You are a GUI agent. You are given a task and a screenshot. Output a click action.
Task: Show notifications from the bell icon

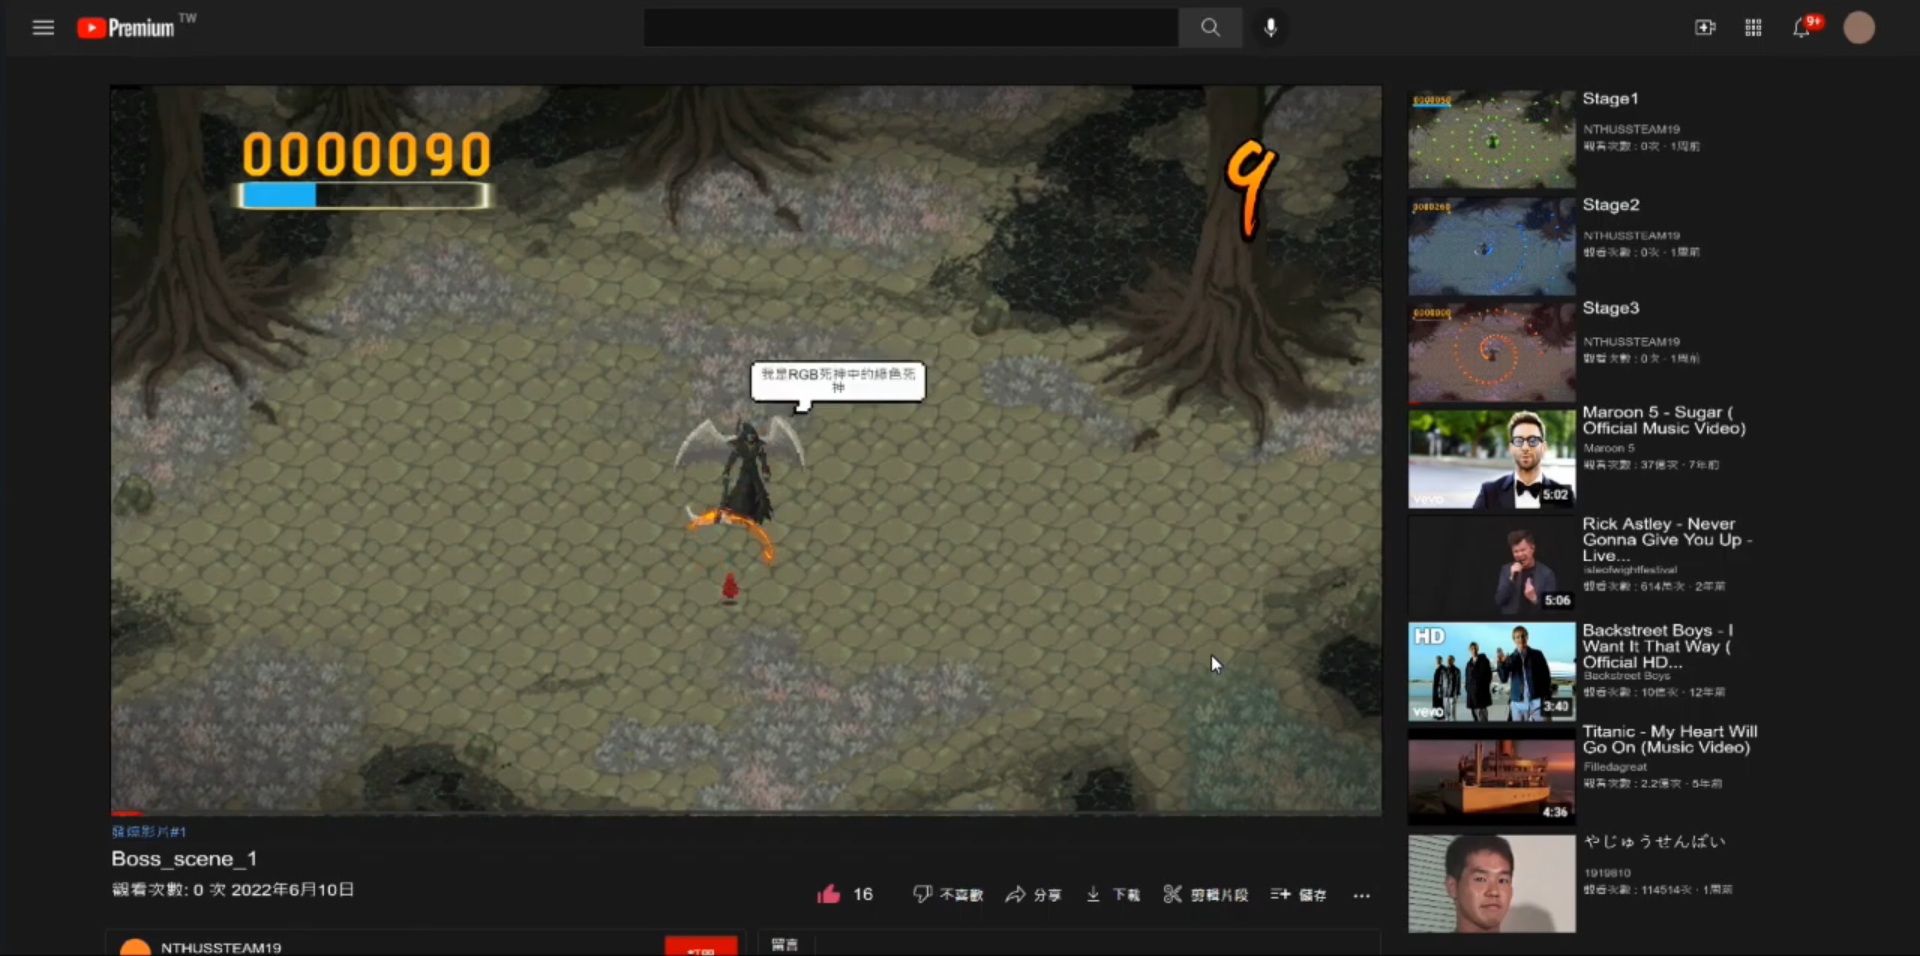pos(1802,28)
